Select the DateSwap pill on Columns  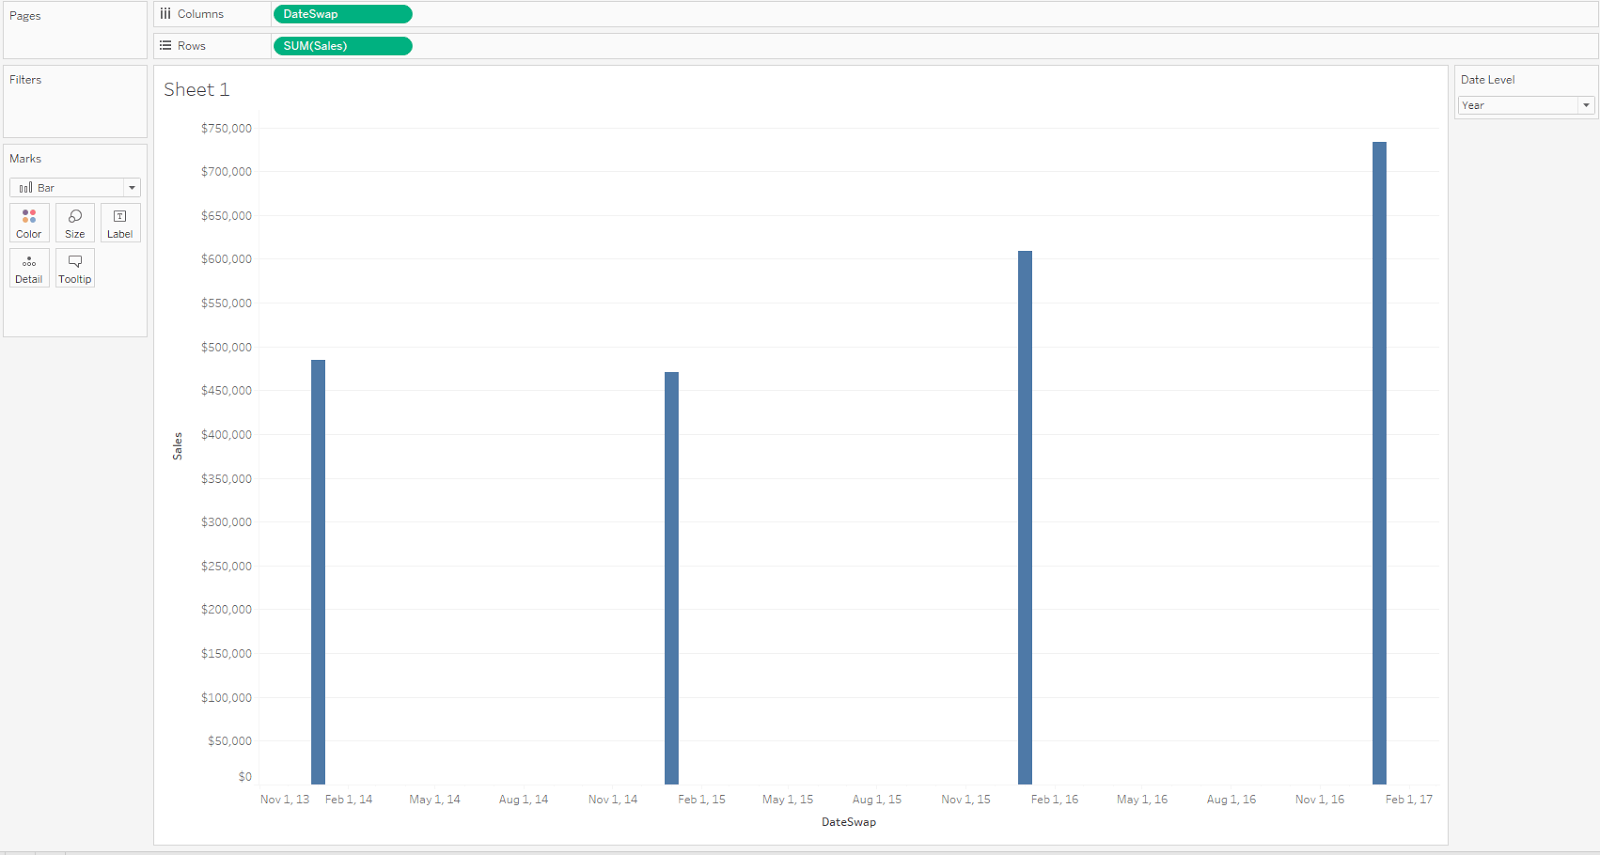tap(342, 14)
